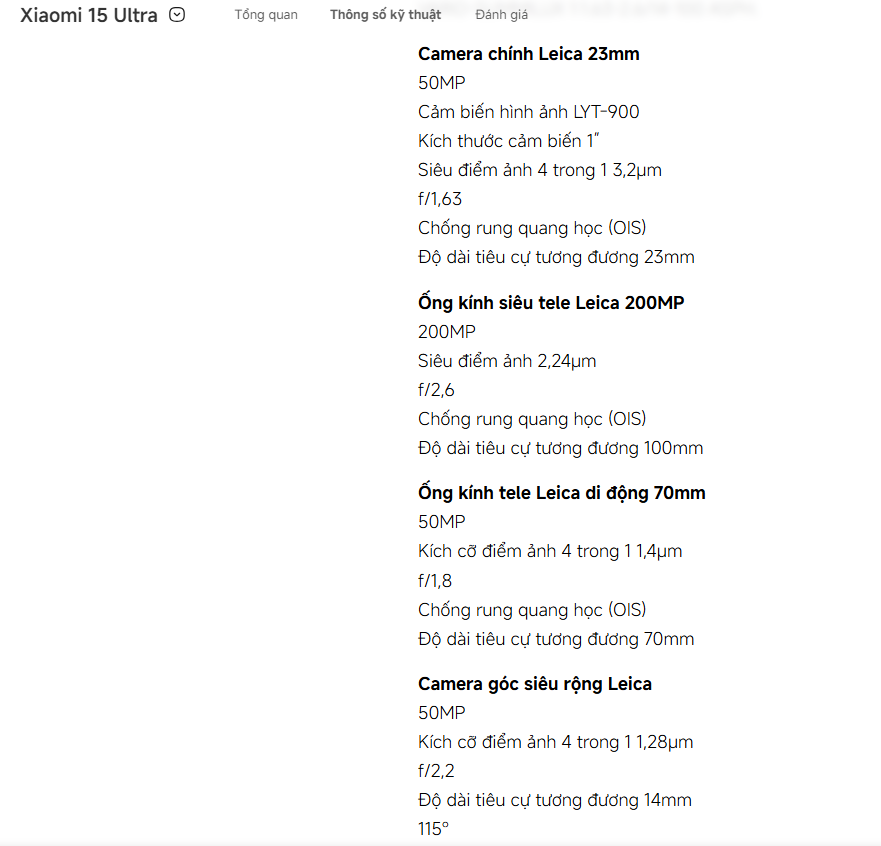
Task: Click heading Ống kính tele Leica di động 70mm
Action: [562, 493]
